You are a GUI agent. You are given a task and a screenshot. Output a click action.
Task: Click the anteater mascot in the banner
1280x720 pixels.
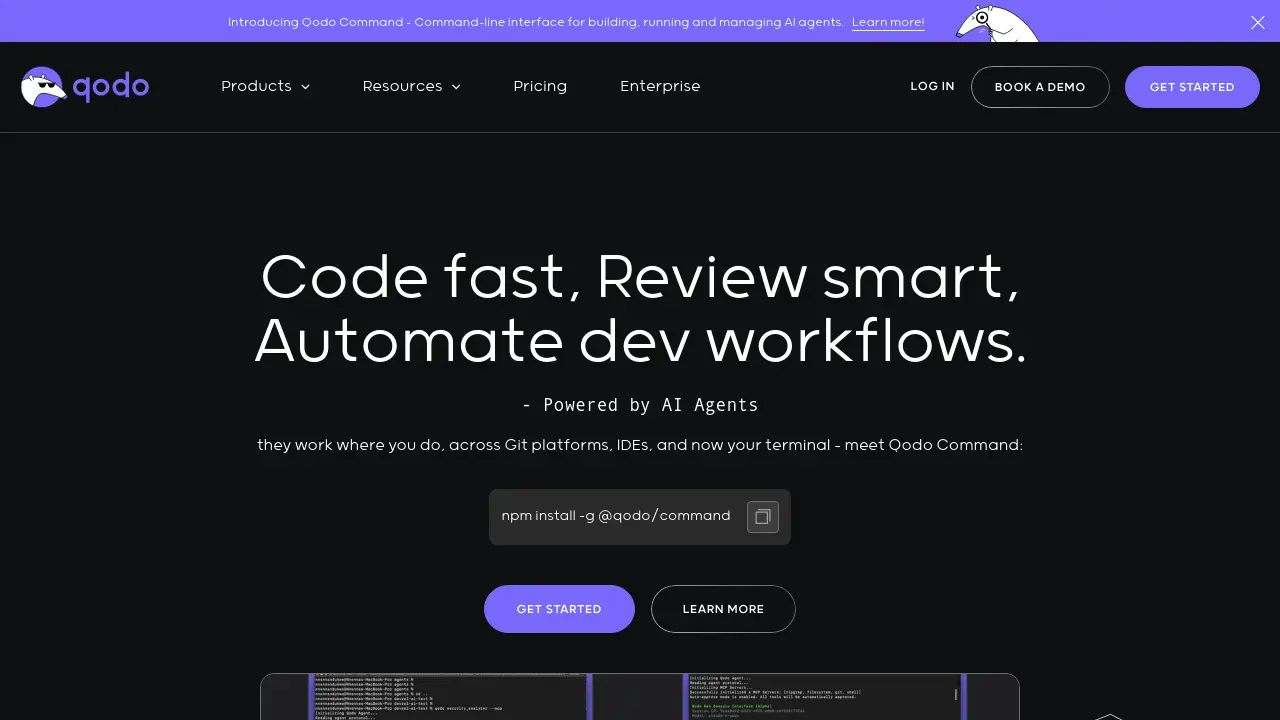pyautogui.click(x=997, y=22)
